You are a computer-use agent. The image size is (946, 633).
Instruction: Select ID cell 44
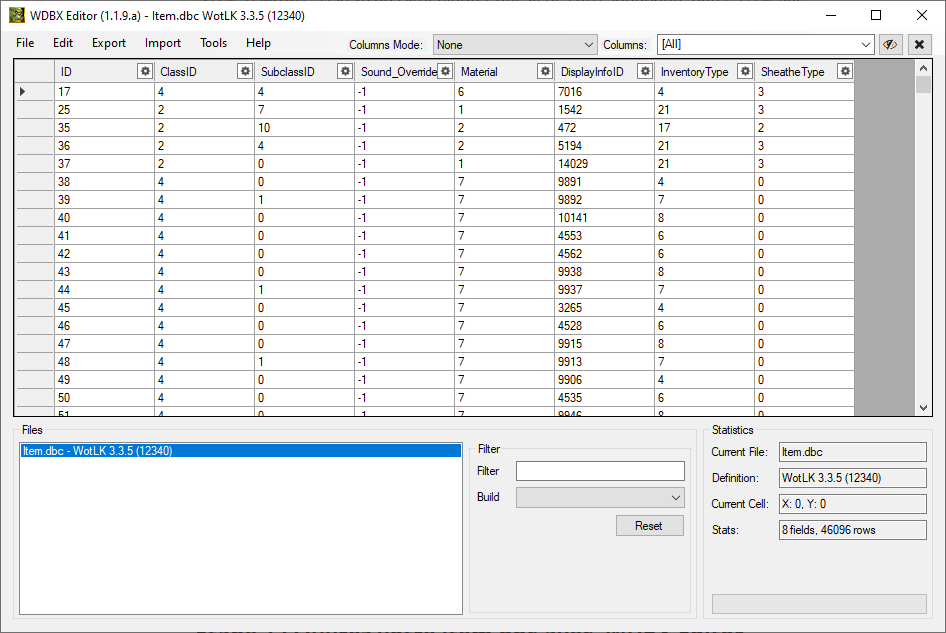tap(104, 290)
